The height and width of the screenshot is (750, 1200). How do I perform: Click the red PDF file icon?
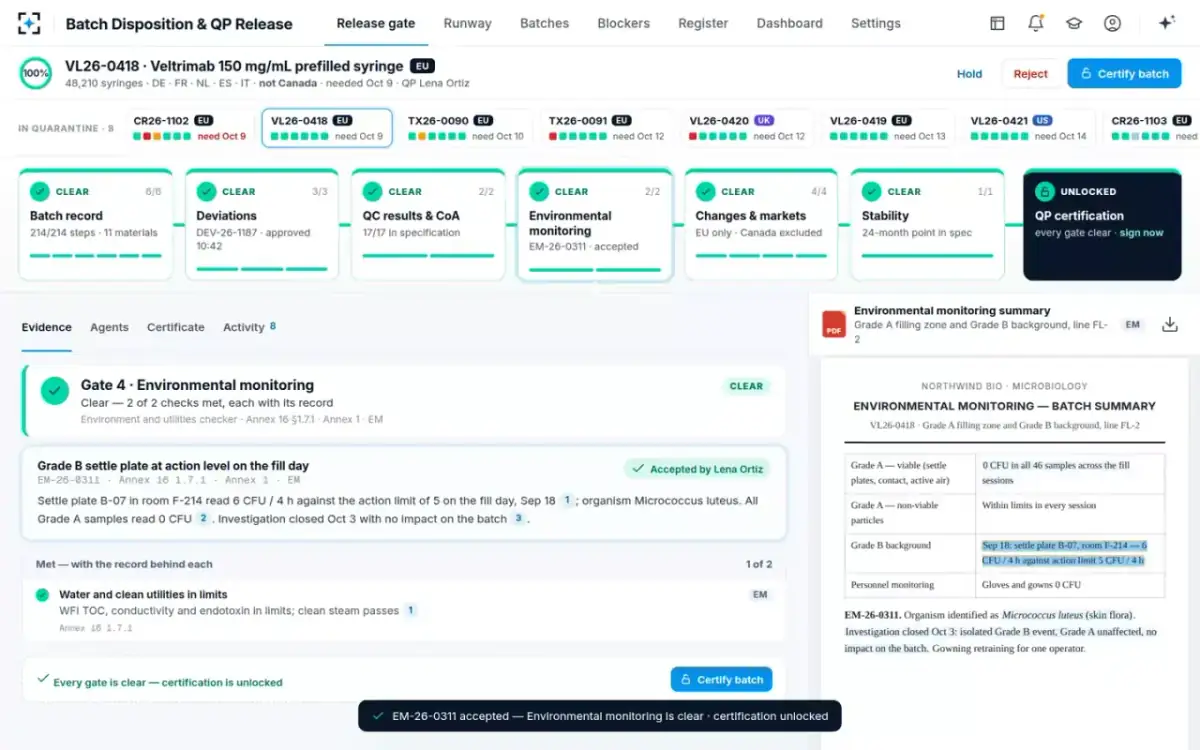(834, 325)
